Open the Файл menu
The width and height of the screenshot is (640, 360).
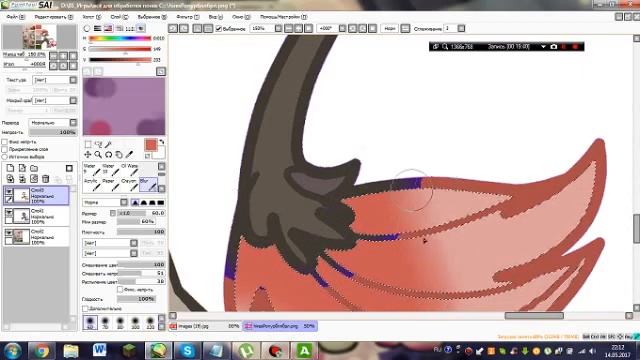pyautogui.click(x=16, y=17)
